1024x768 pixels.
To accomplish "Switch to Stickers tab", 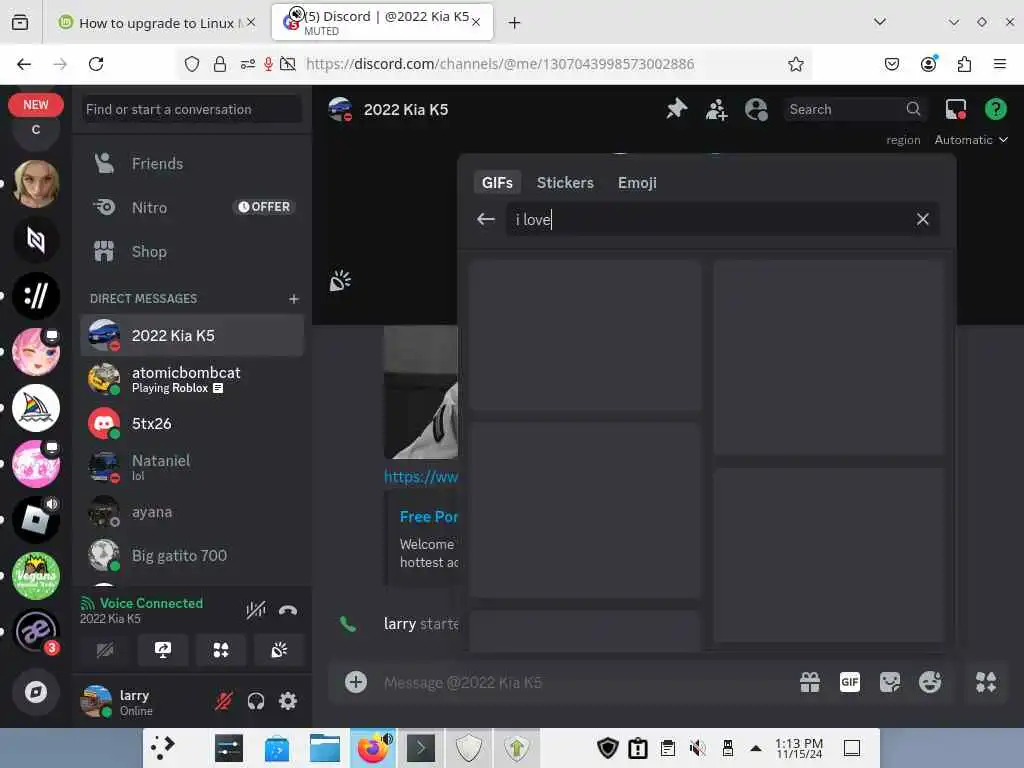I will [565, 182].
